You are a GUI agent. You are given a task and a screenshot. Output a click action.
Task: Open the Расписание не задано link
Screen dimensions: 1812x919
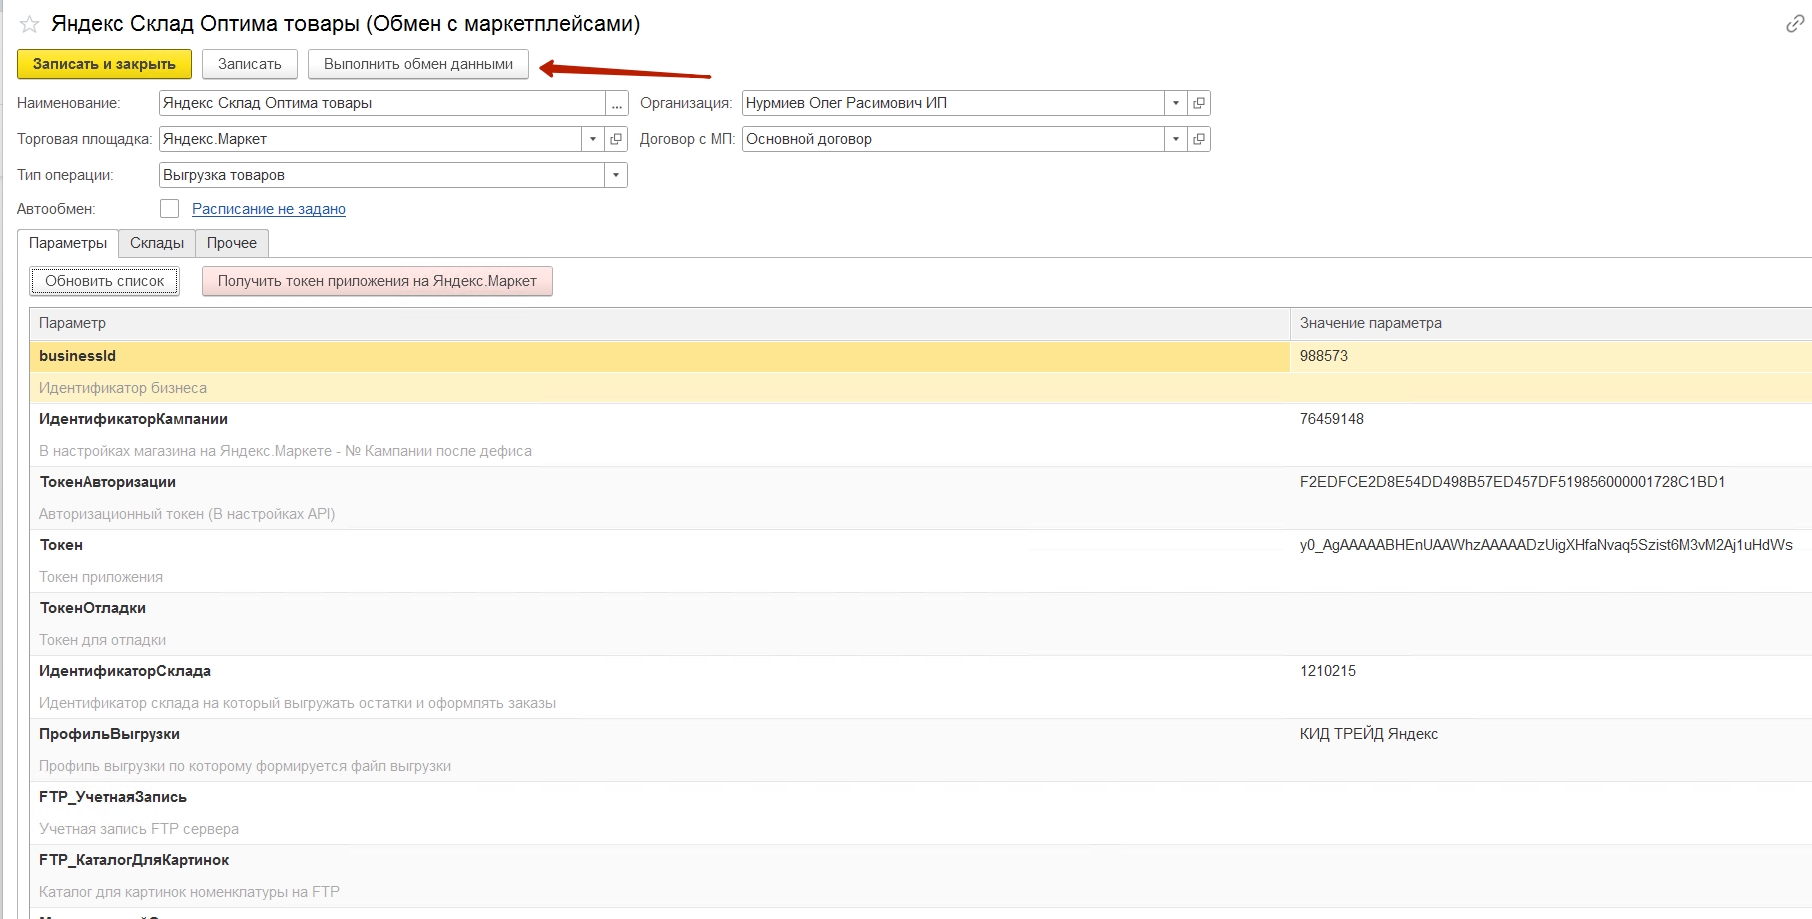[x=269, y=209]
